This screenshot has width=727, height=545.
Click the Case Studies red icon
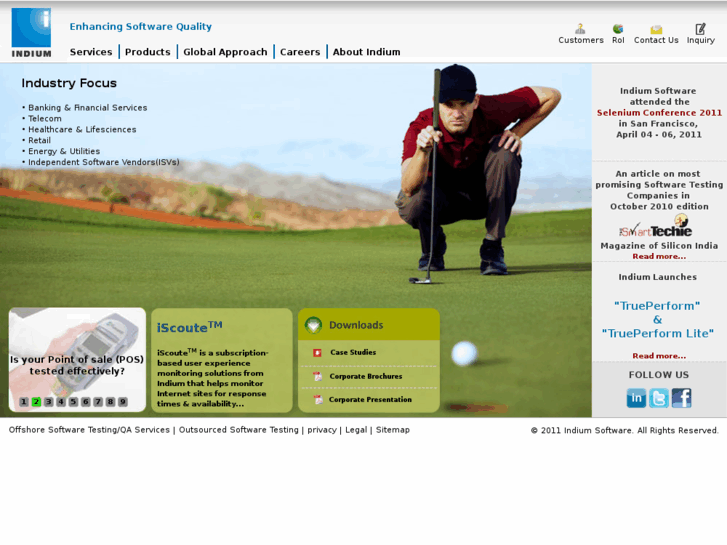coord(317,353)
